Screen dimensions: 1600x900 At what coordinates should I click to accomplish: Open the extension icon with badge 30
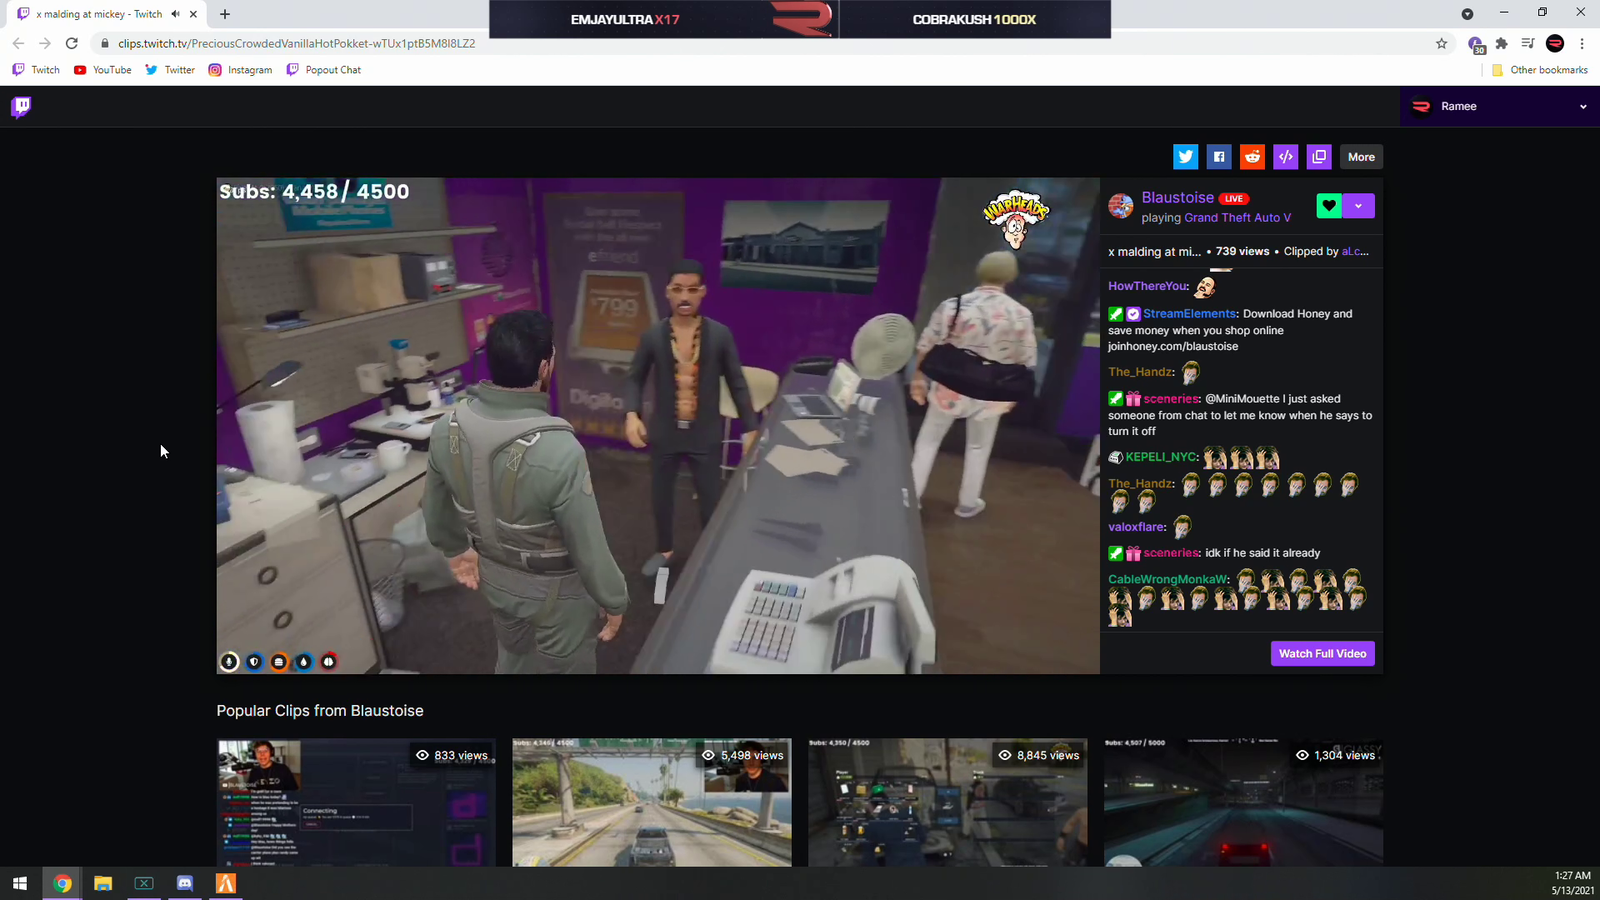tap(1475, 44)
